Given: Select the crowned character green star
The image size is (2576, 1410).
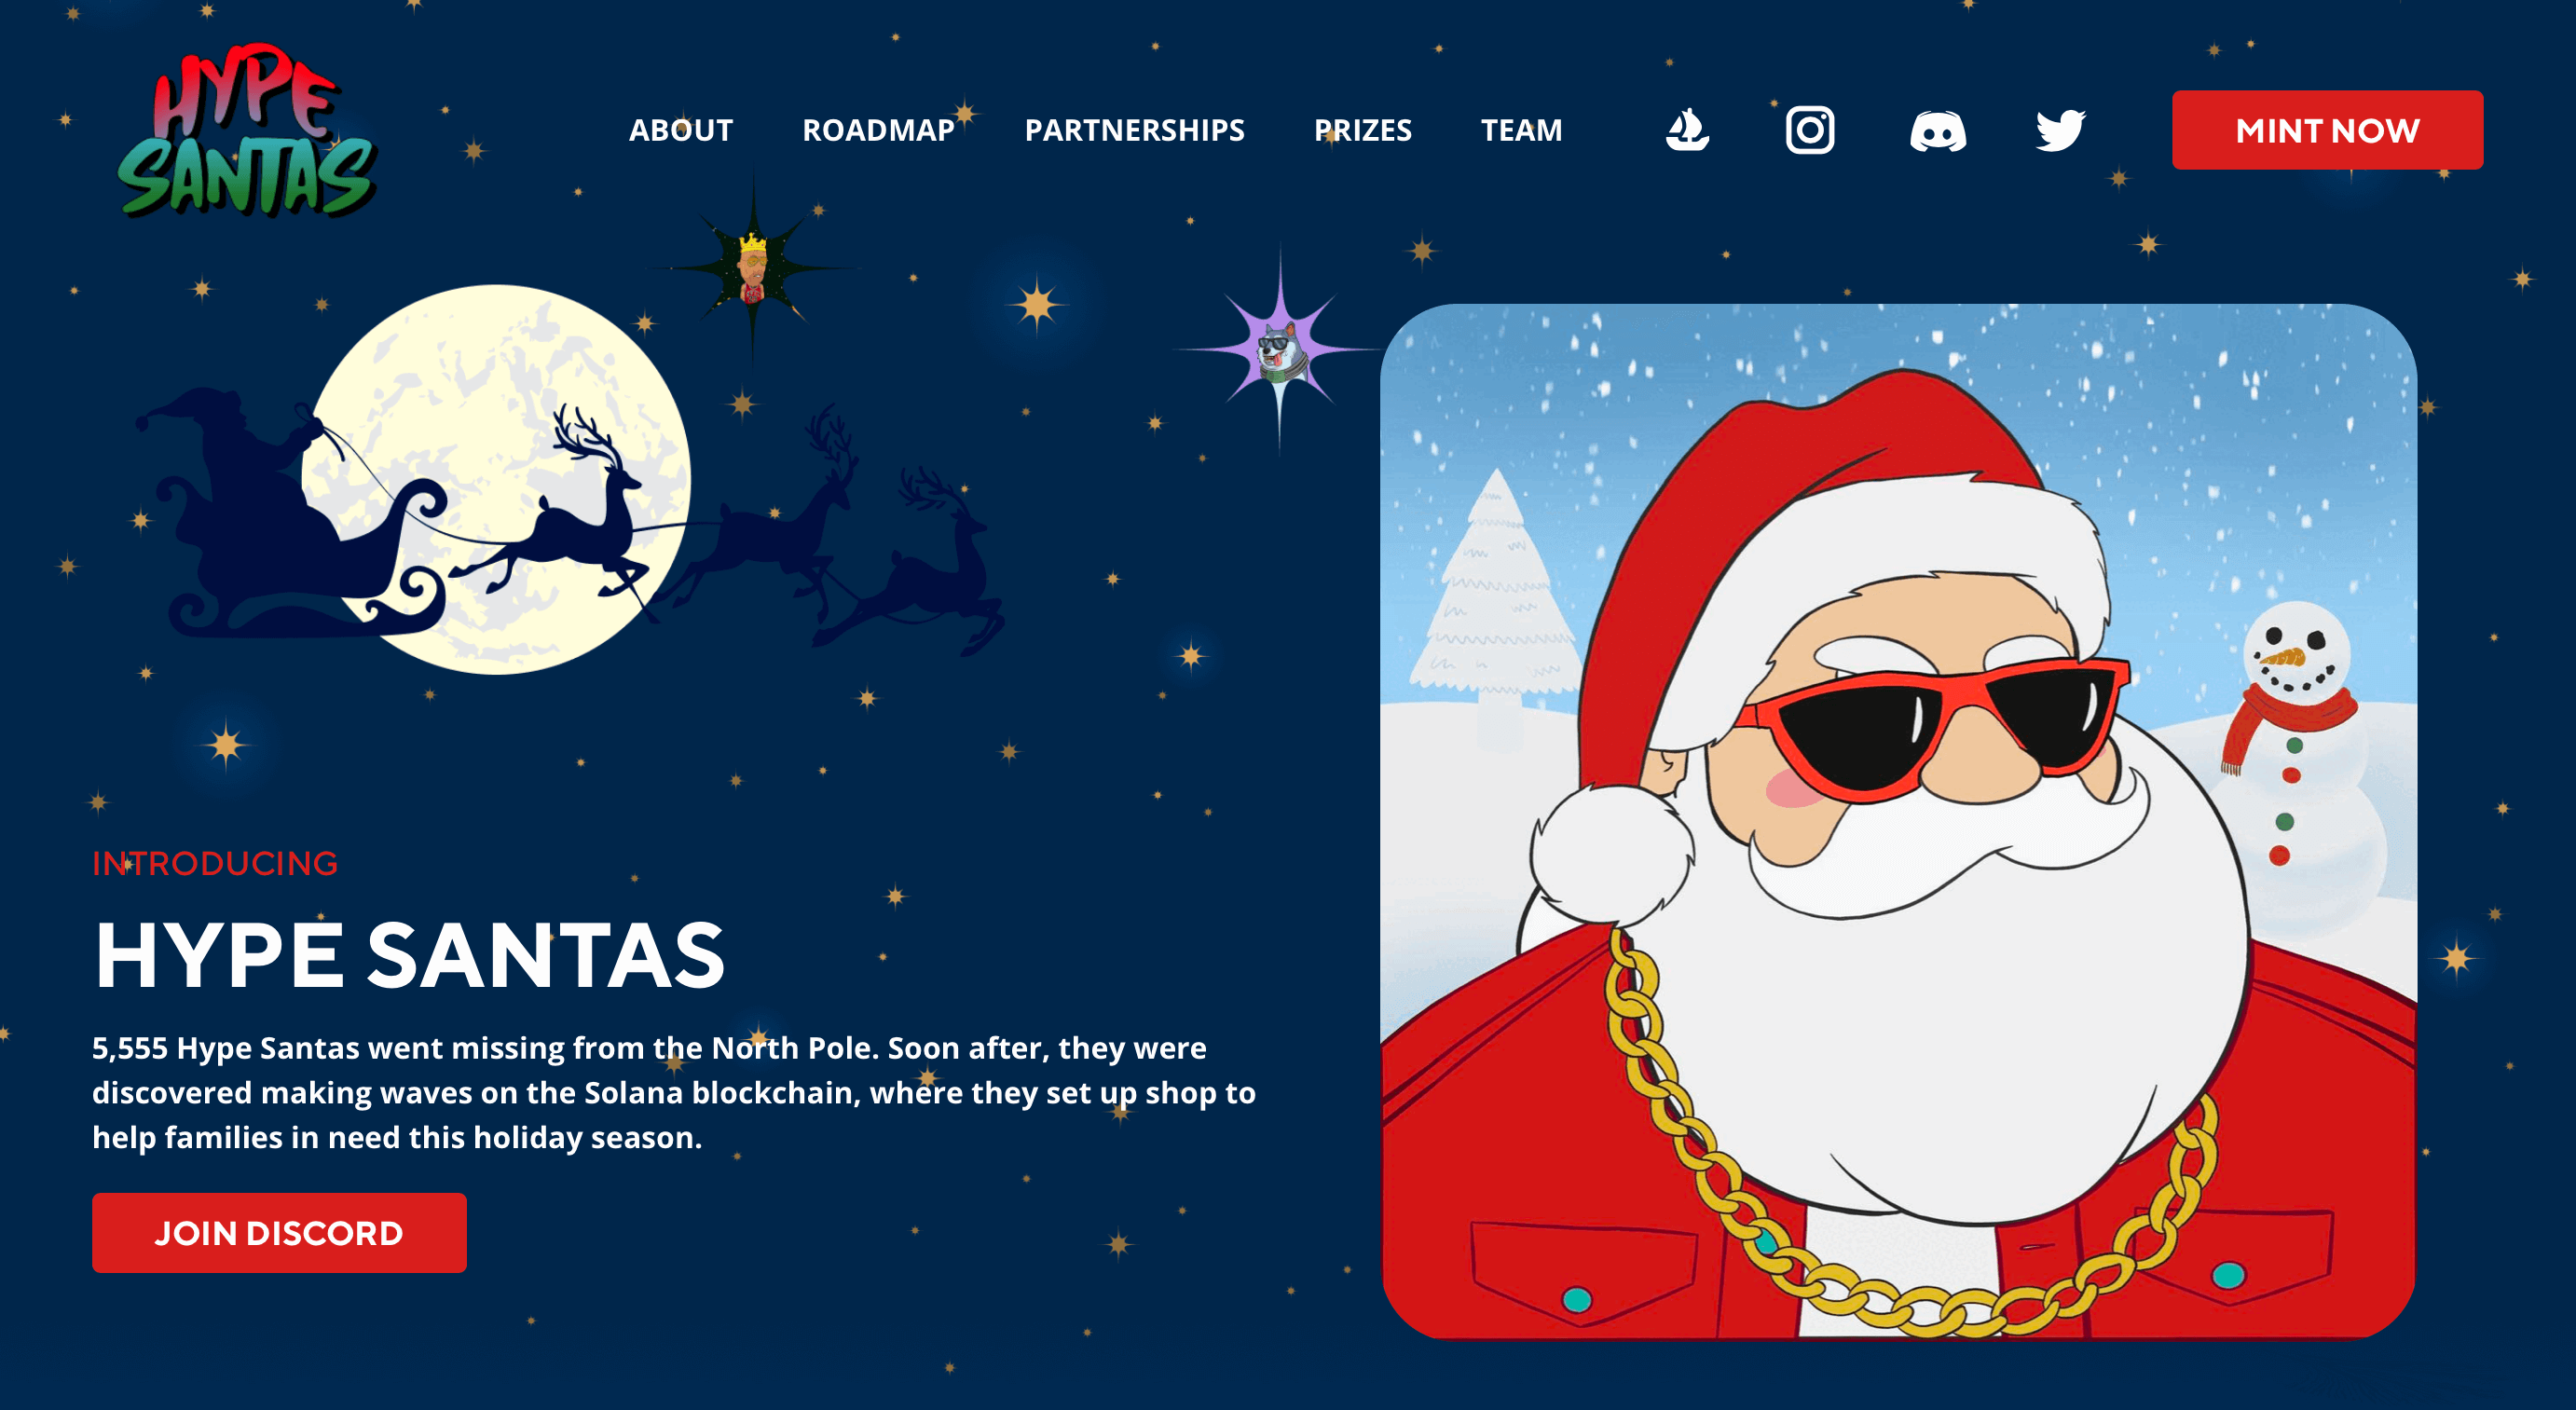Looking at the screenshot, I should point(753,267).
